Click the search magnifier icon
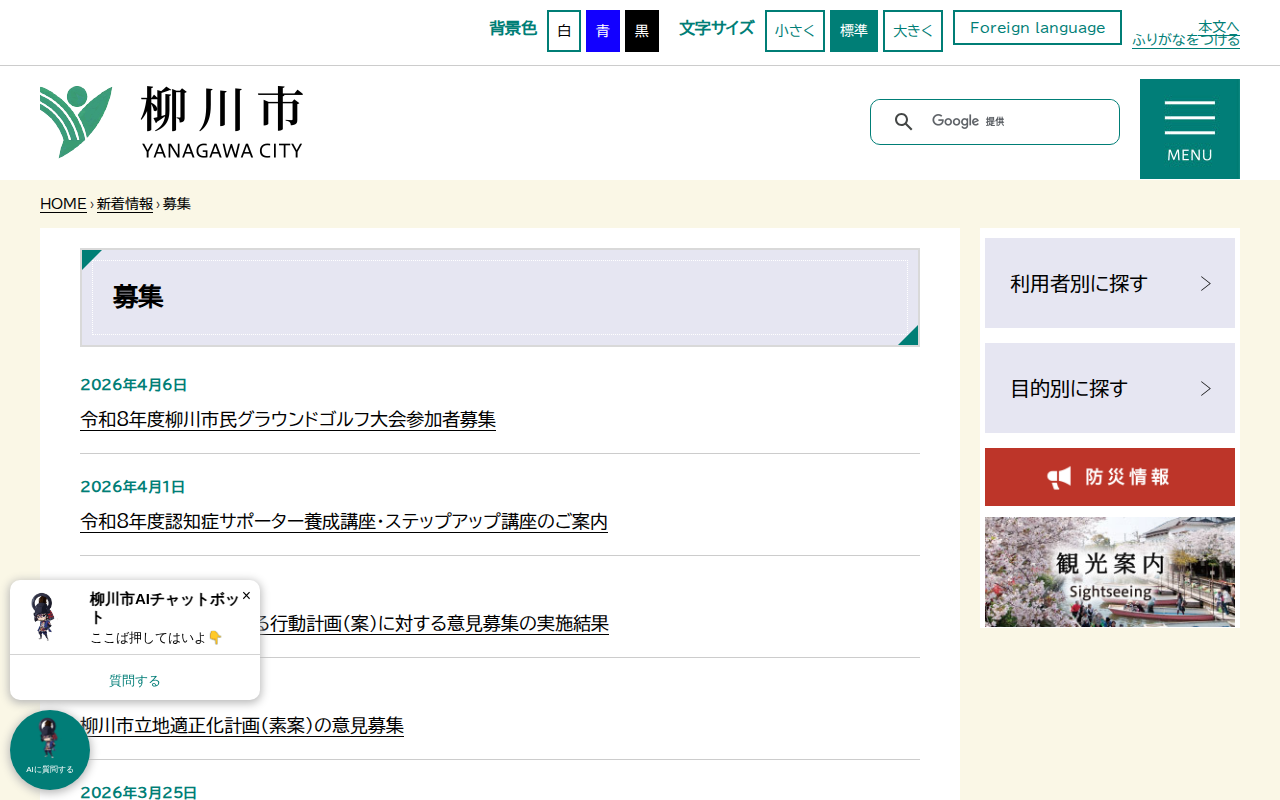Screen dimensions: 1280x800 click(903, 122)
